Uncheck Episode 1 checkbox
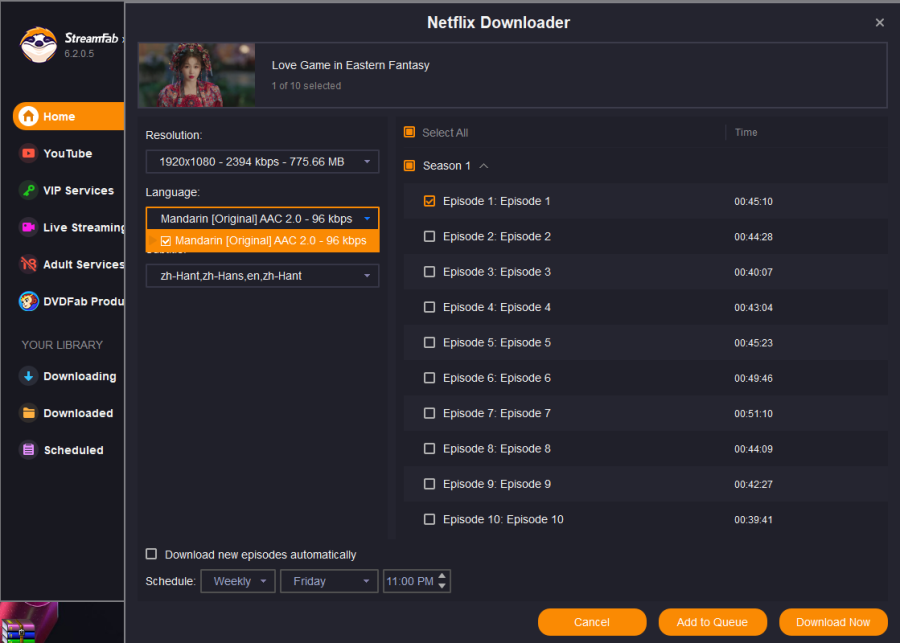This screenshot has width=900, height=643. tap(429, 201)
